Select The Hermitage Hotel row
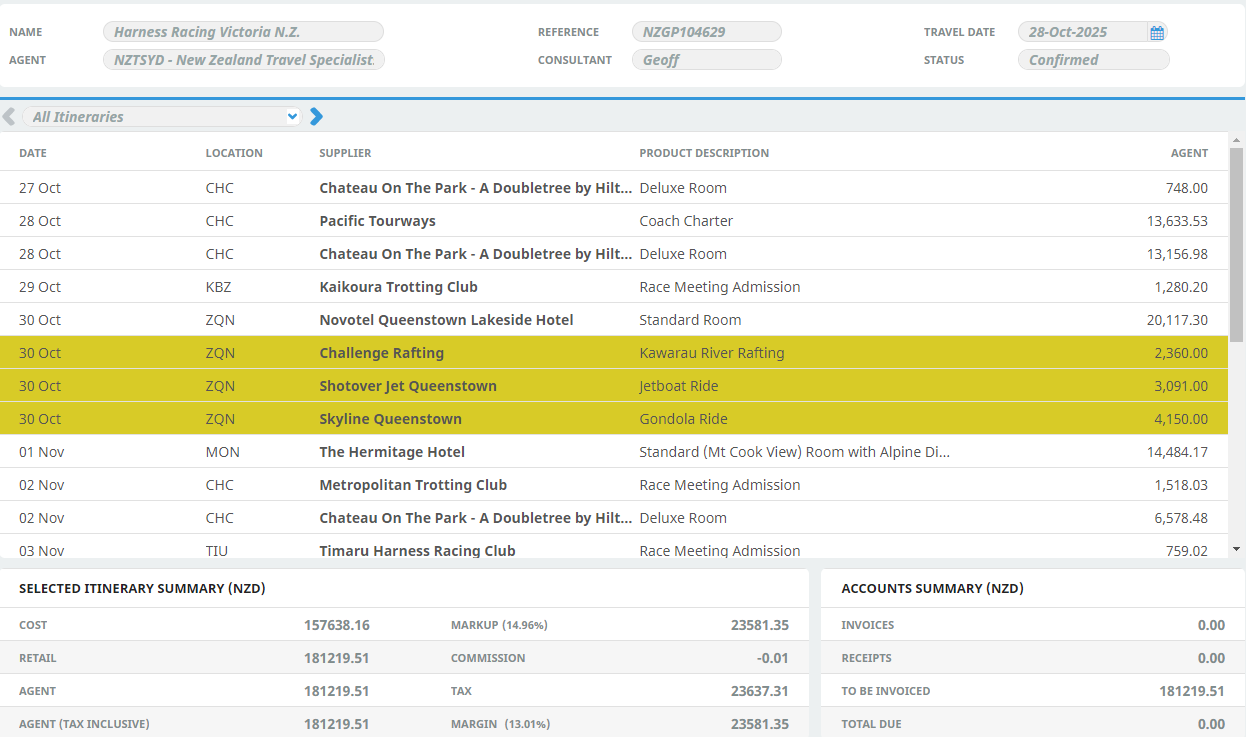 click(x=600, y=452)
